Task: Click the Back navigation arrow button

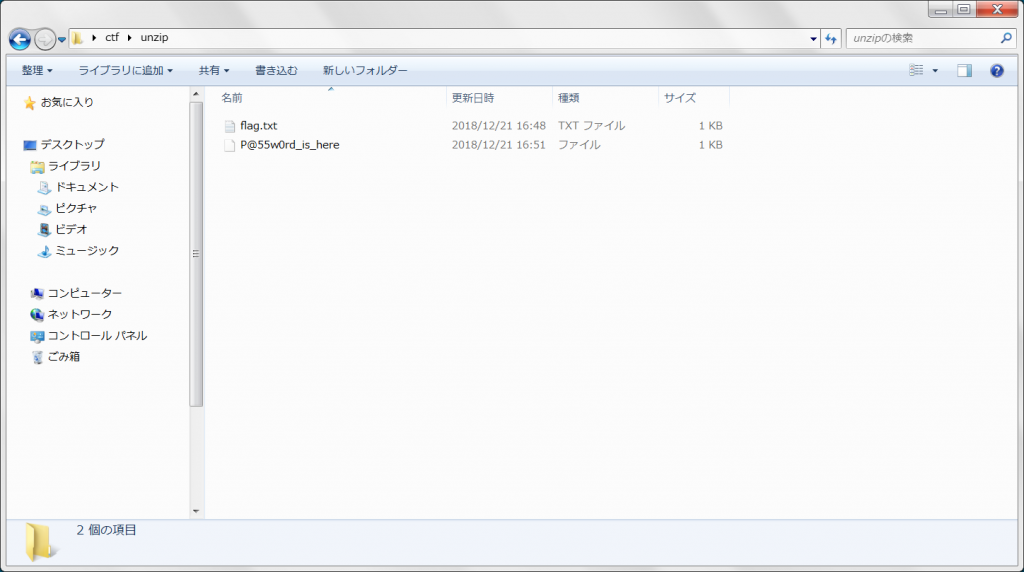Action: click(x=21, y=39)
